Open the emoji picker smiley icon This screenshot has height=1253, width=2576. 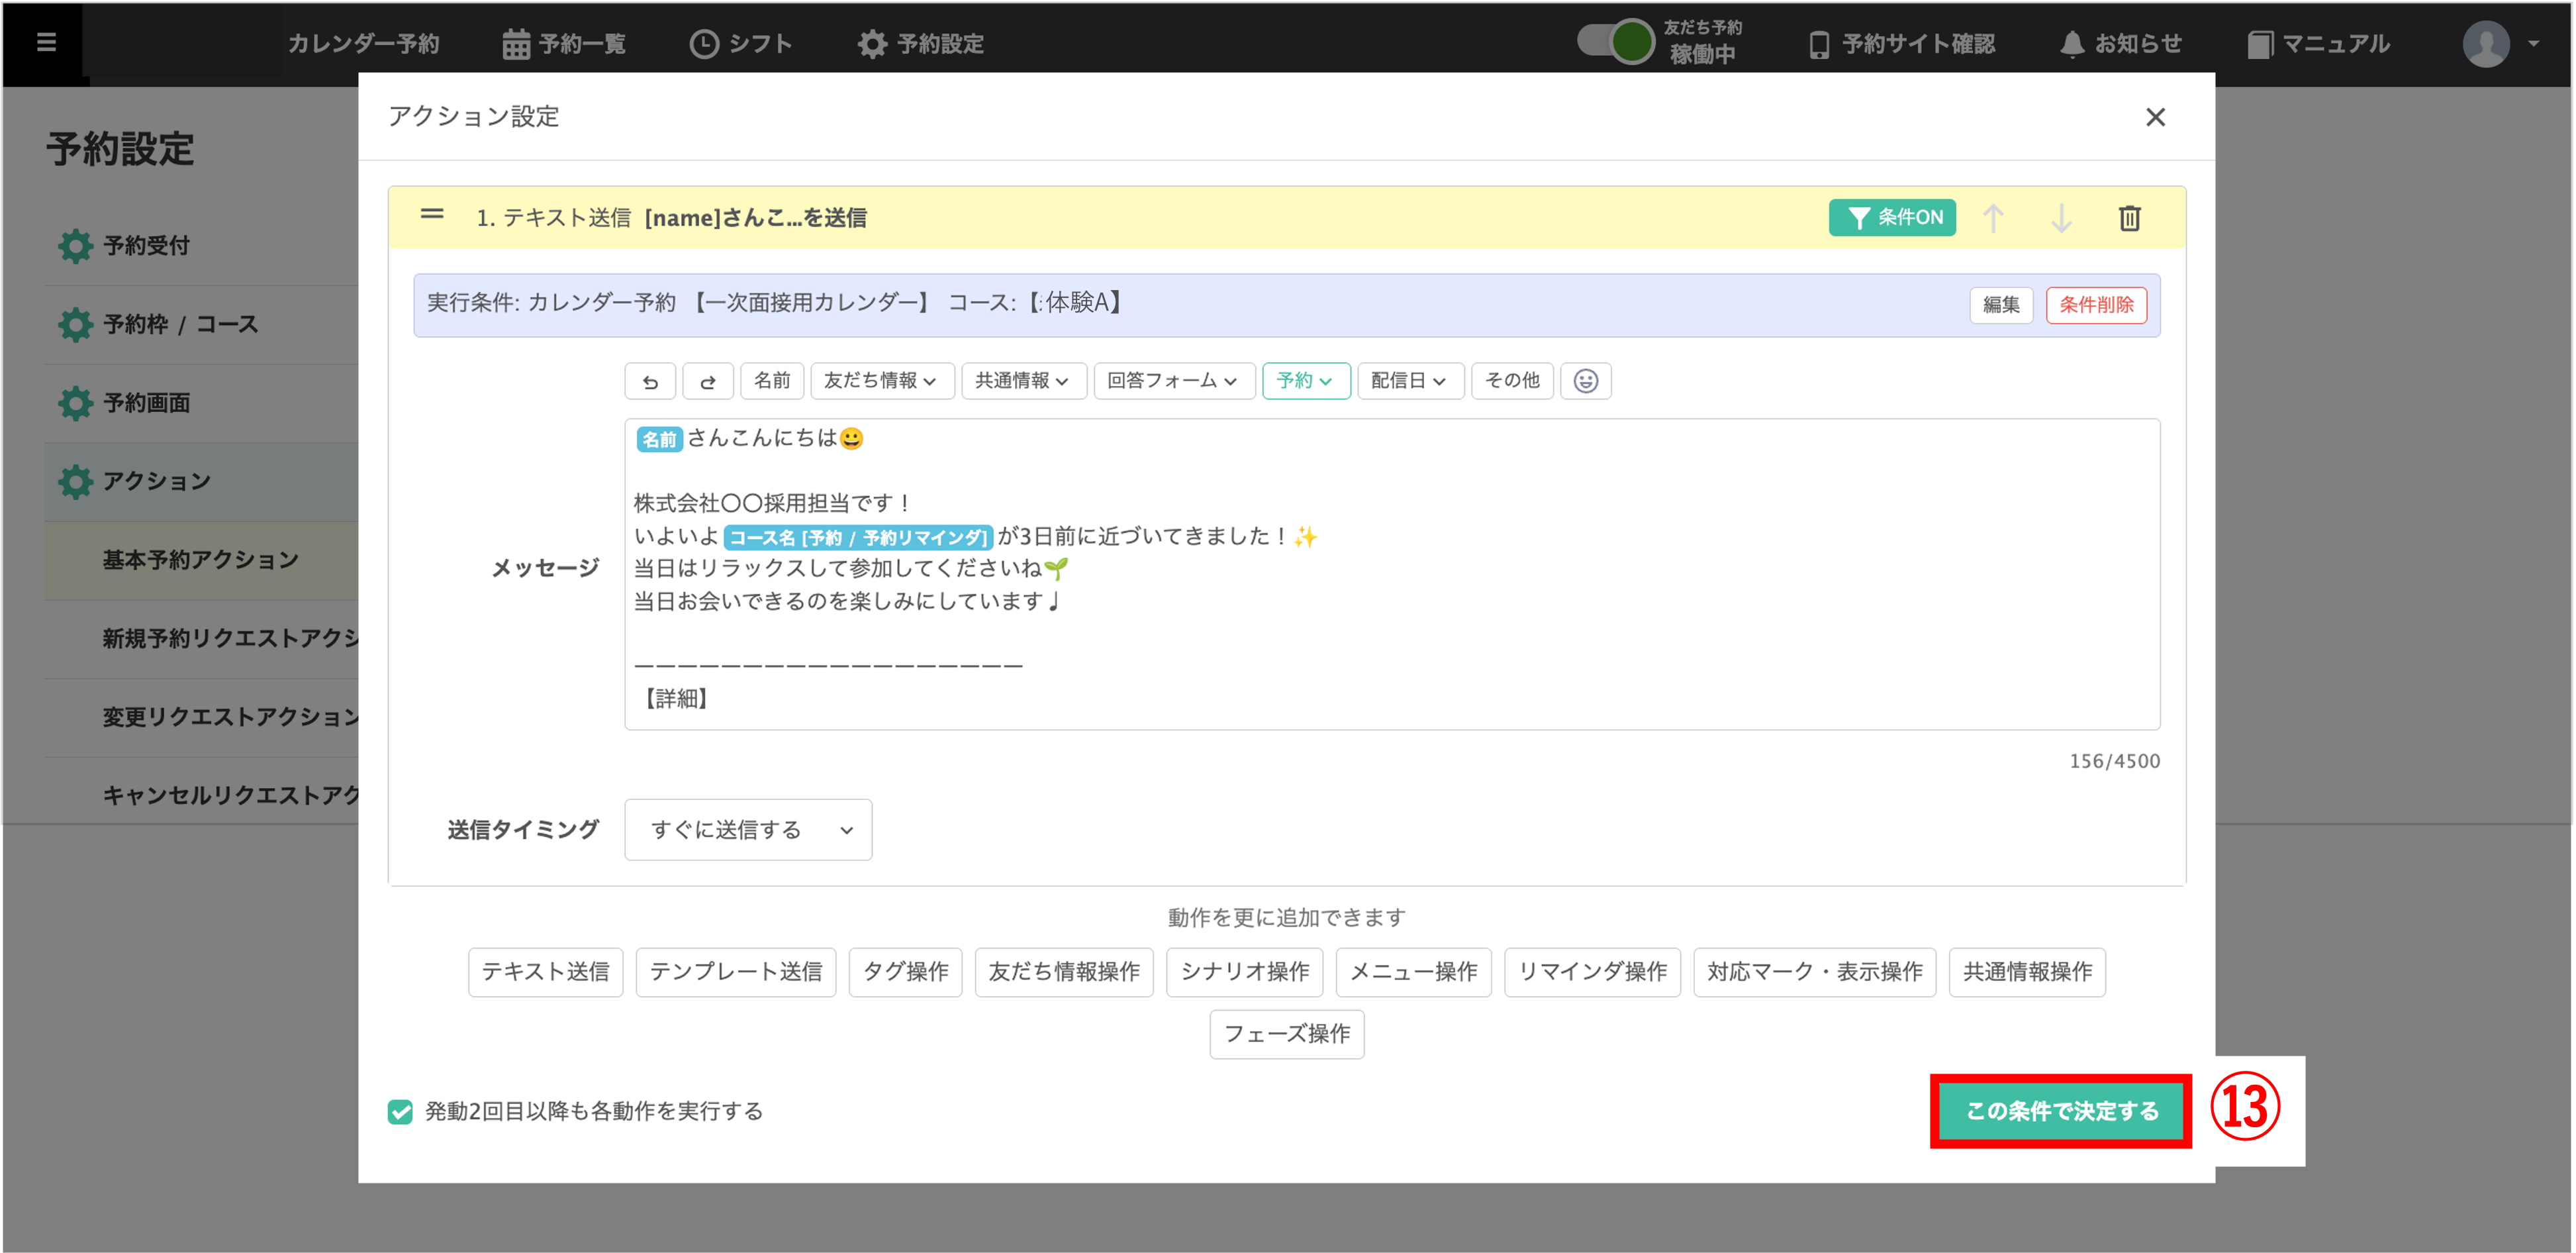tap(1585, 381)
